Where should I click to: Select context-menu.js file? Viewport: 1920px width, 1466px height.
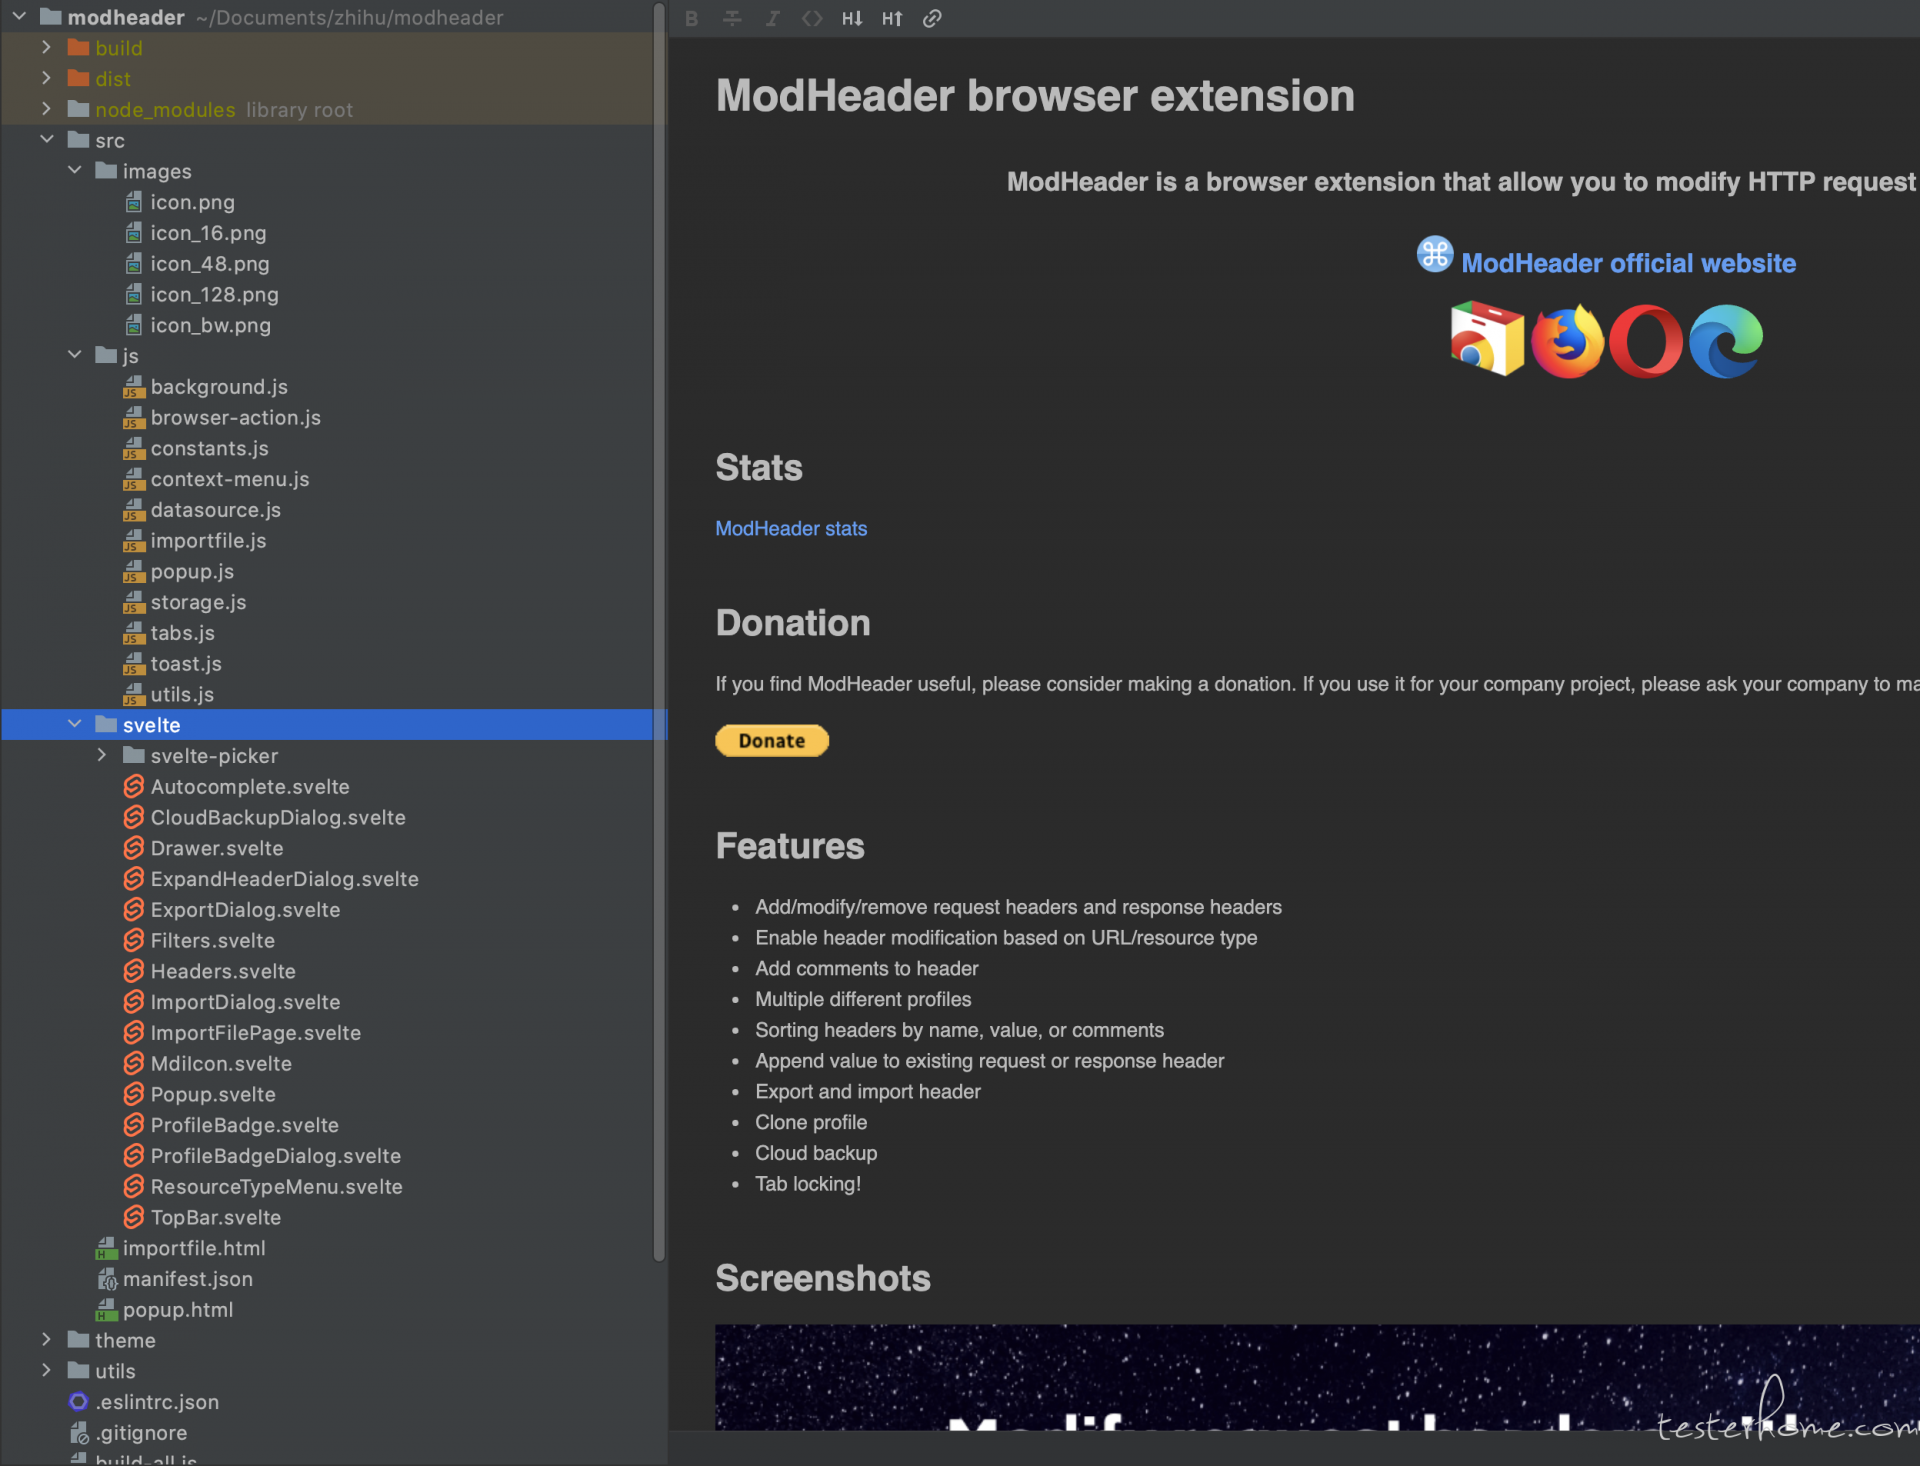(x=217, y=479)
